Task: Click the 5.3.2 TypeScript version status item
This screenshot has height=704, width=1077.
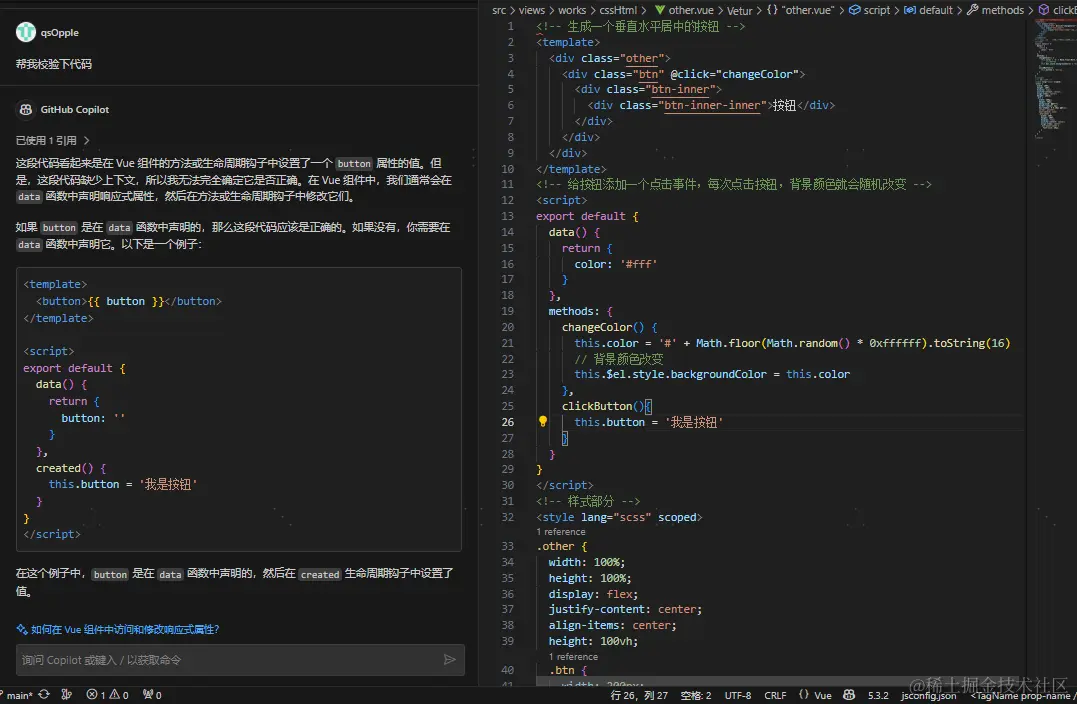Action: coord(878,695)
